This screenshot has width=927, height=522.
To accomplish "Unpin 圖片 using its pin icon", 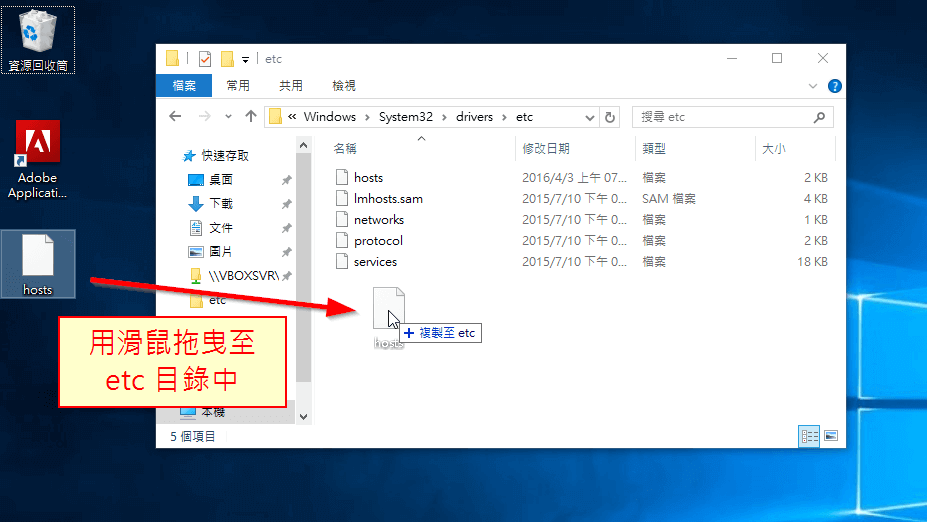I will [287, 252].
